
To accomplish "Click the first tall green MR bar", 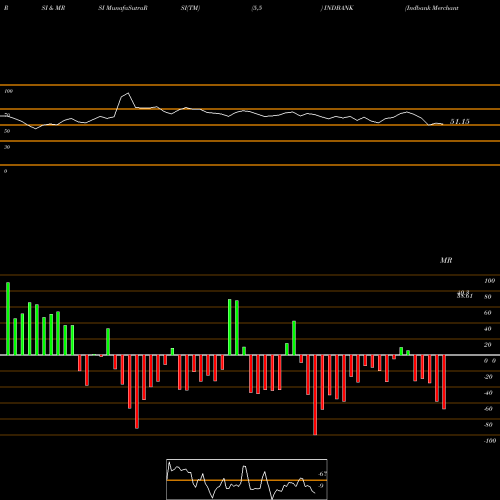I will (8, 319).
